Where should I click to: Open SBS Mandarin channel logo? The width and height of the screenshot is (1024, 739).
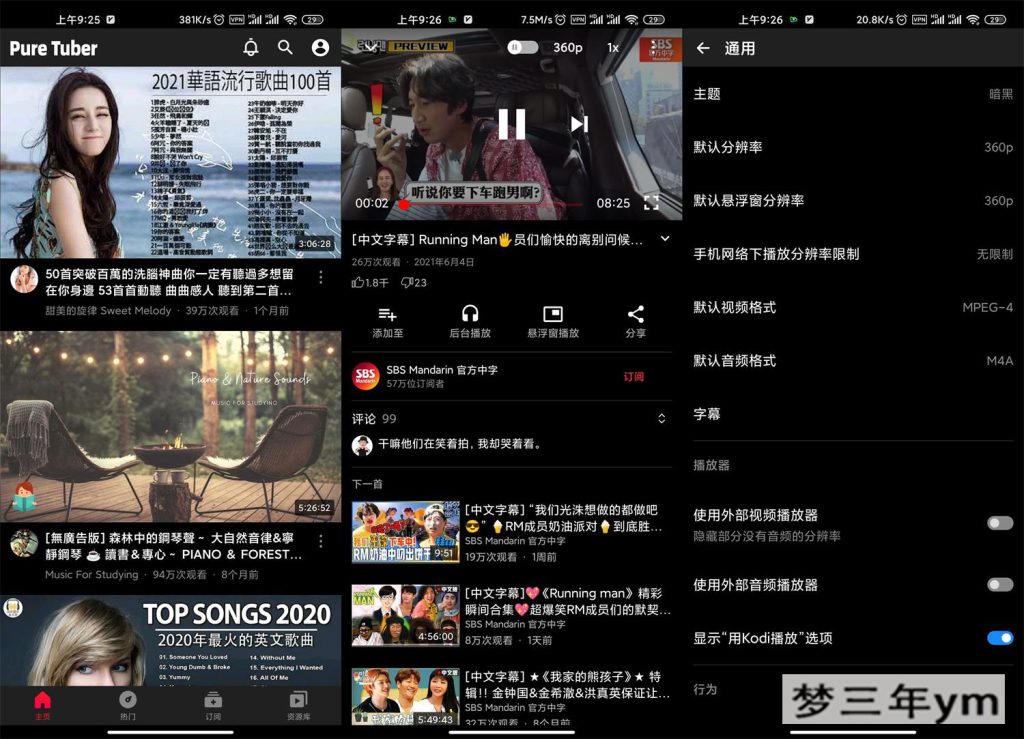pos(366,377)
